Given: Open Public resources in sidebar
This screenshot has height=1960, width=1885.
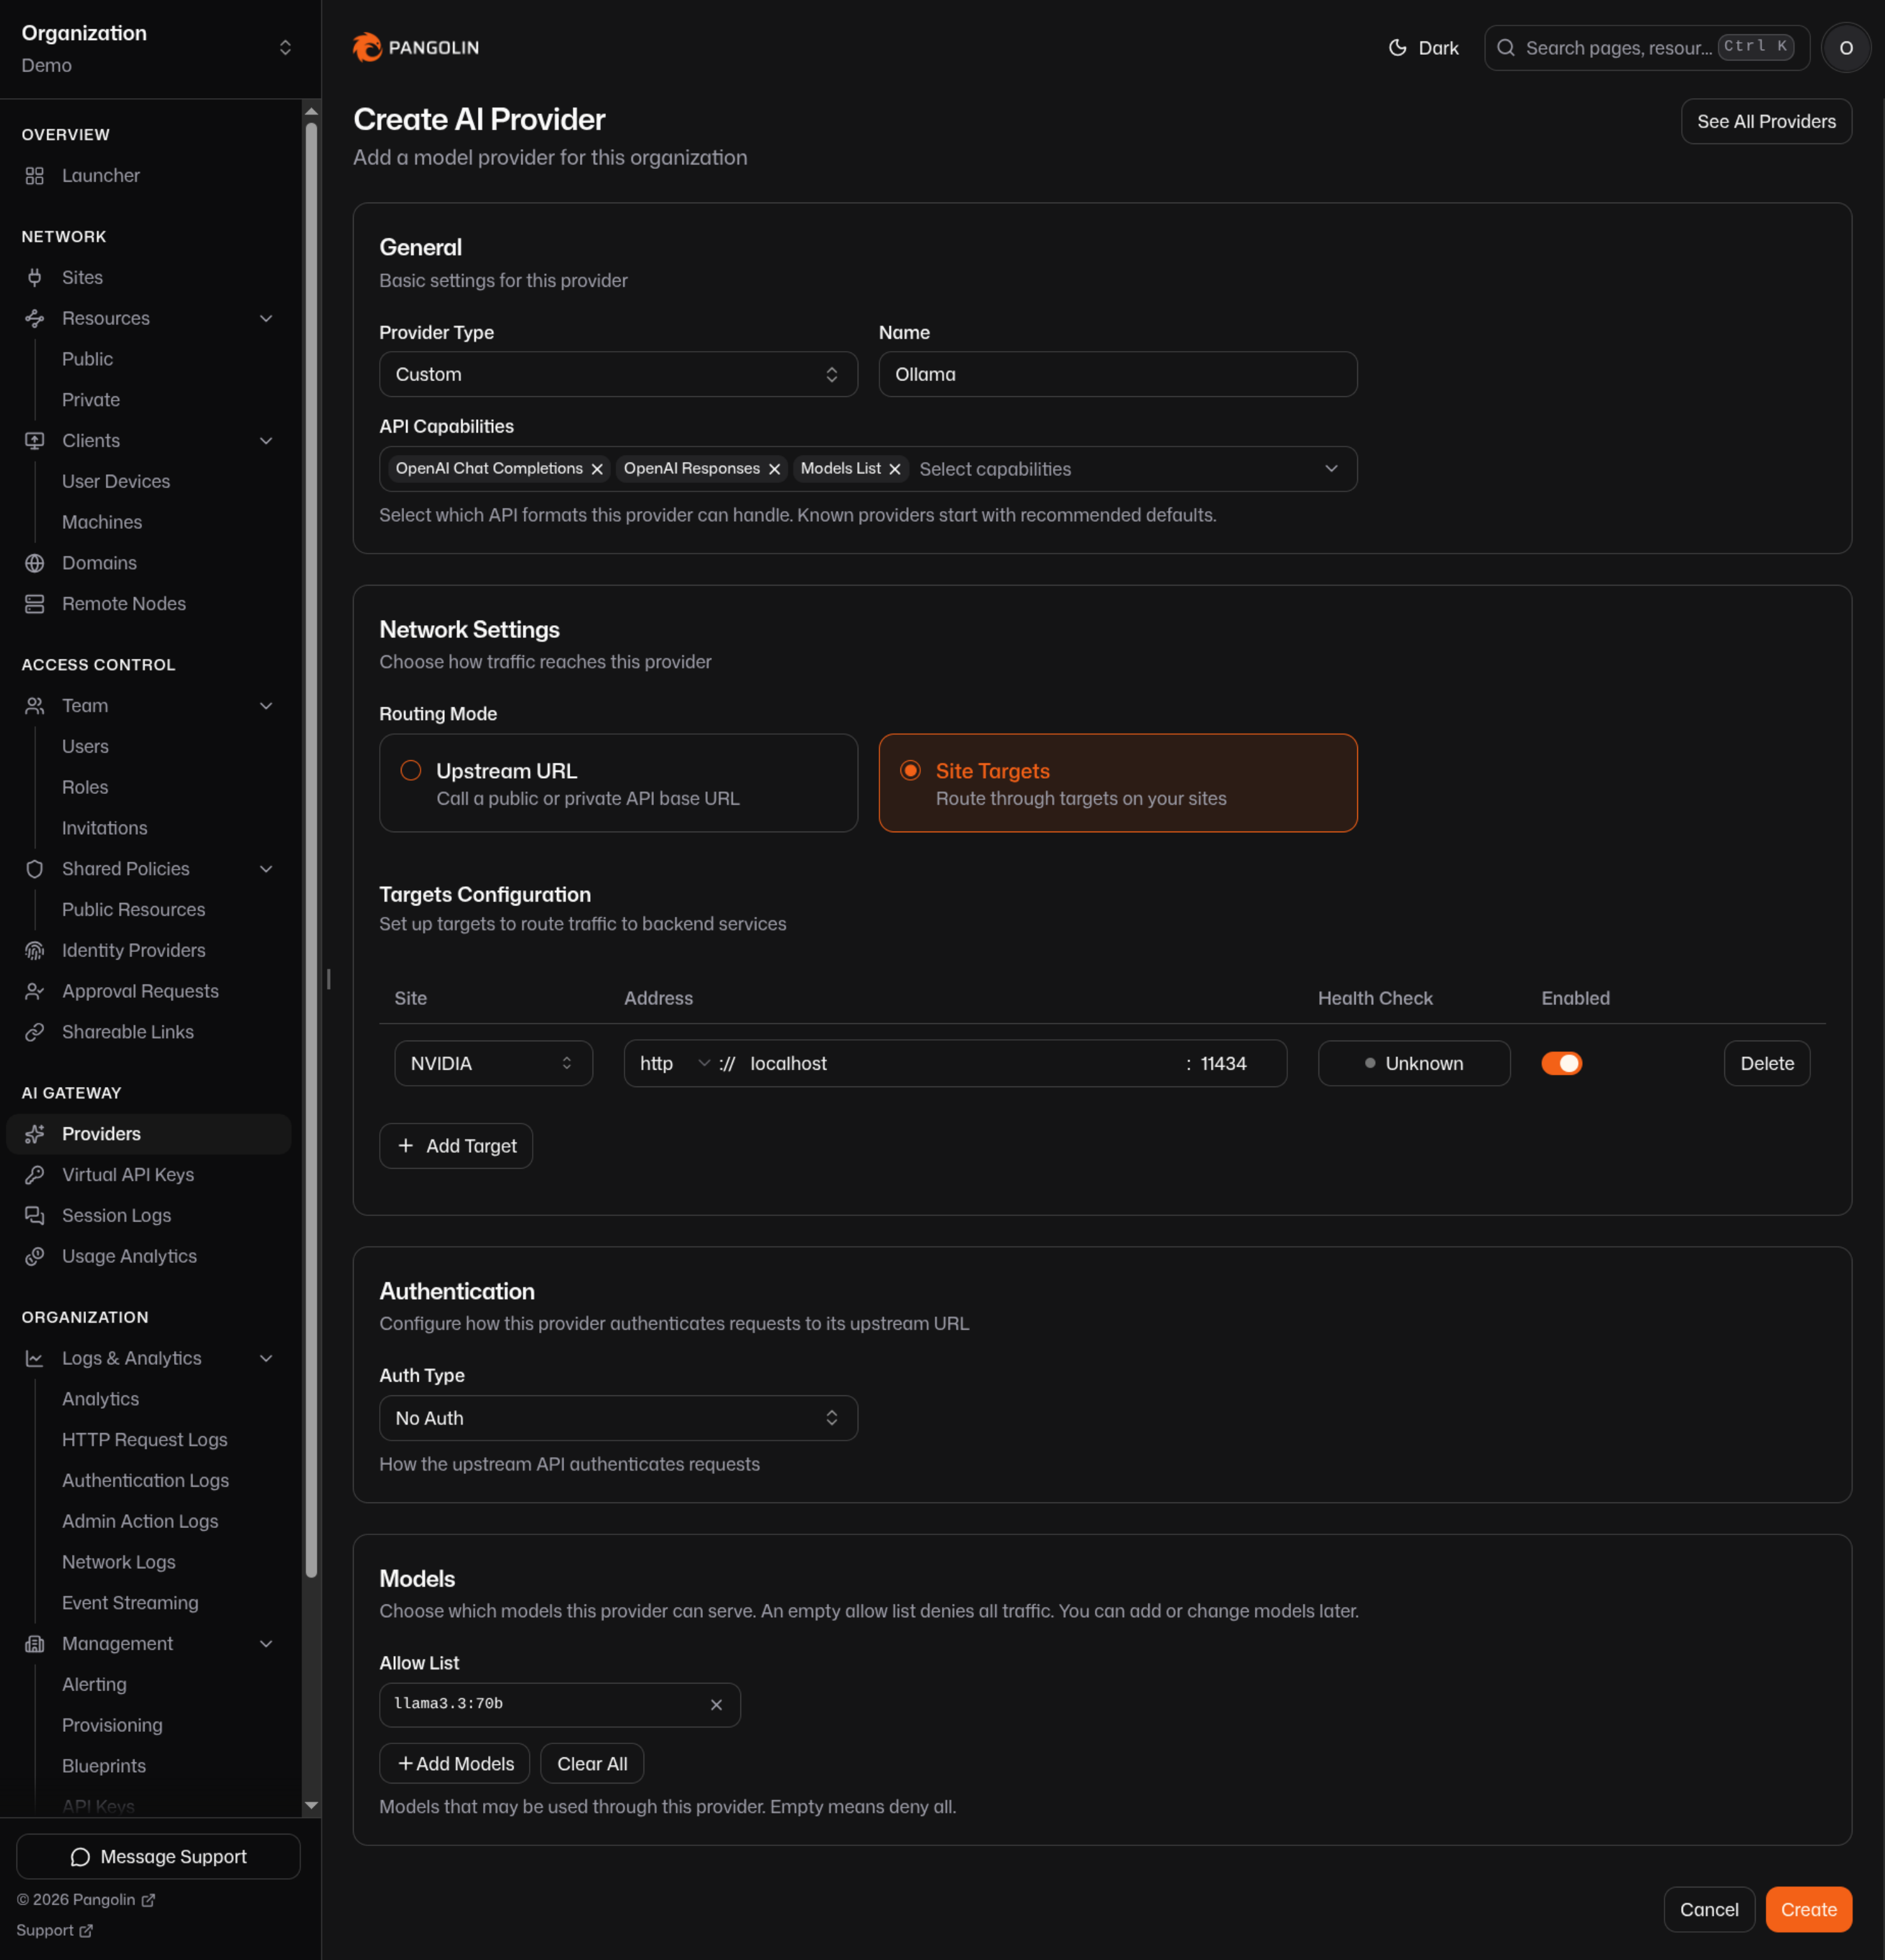Looking at the screenshot, I should point(88,359).
